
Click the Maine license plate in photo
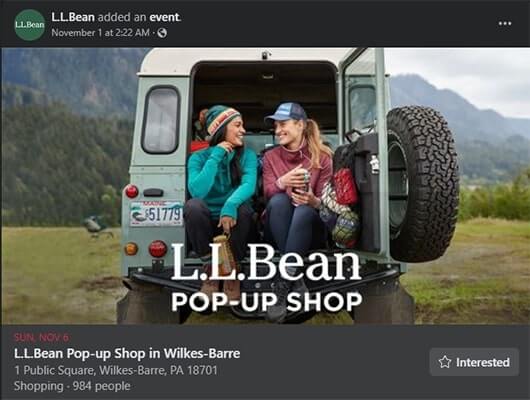(156, 213)
